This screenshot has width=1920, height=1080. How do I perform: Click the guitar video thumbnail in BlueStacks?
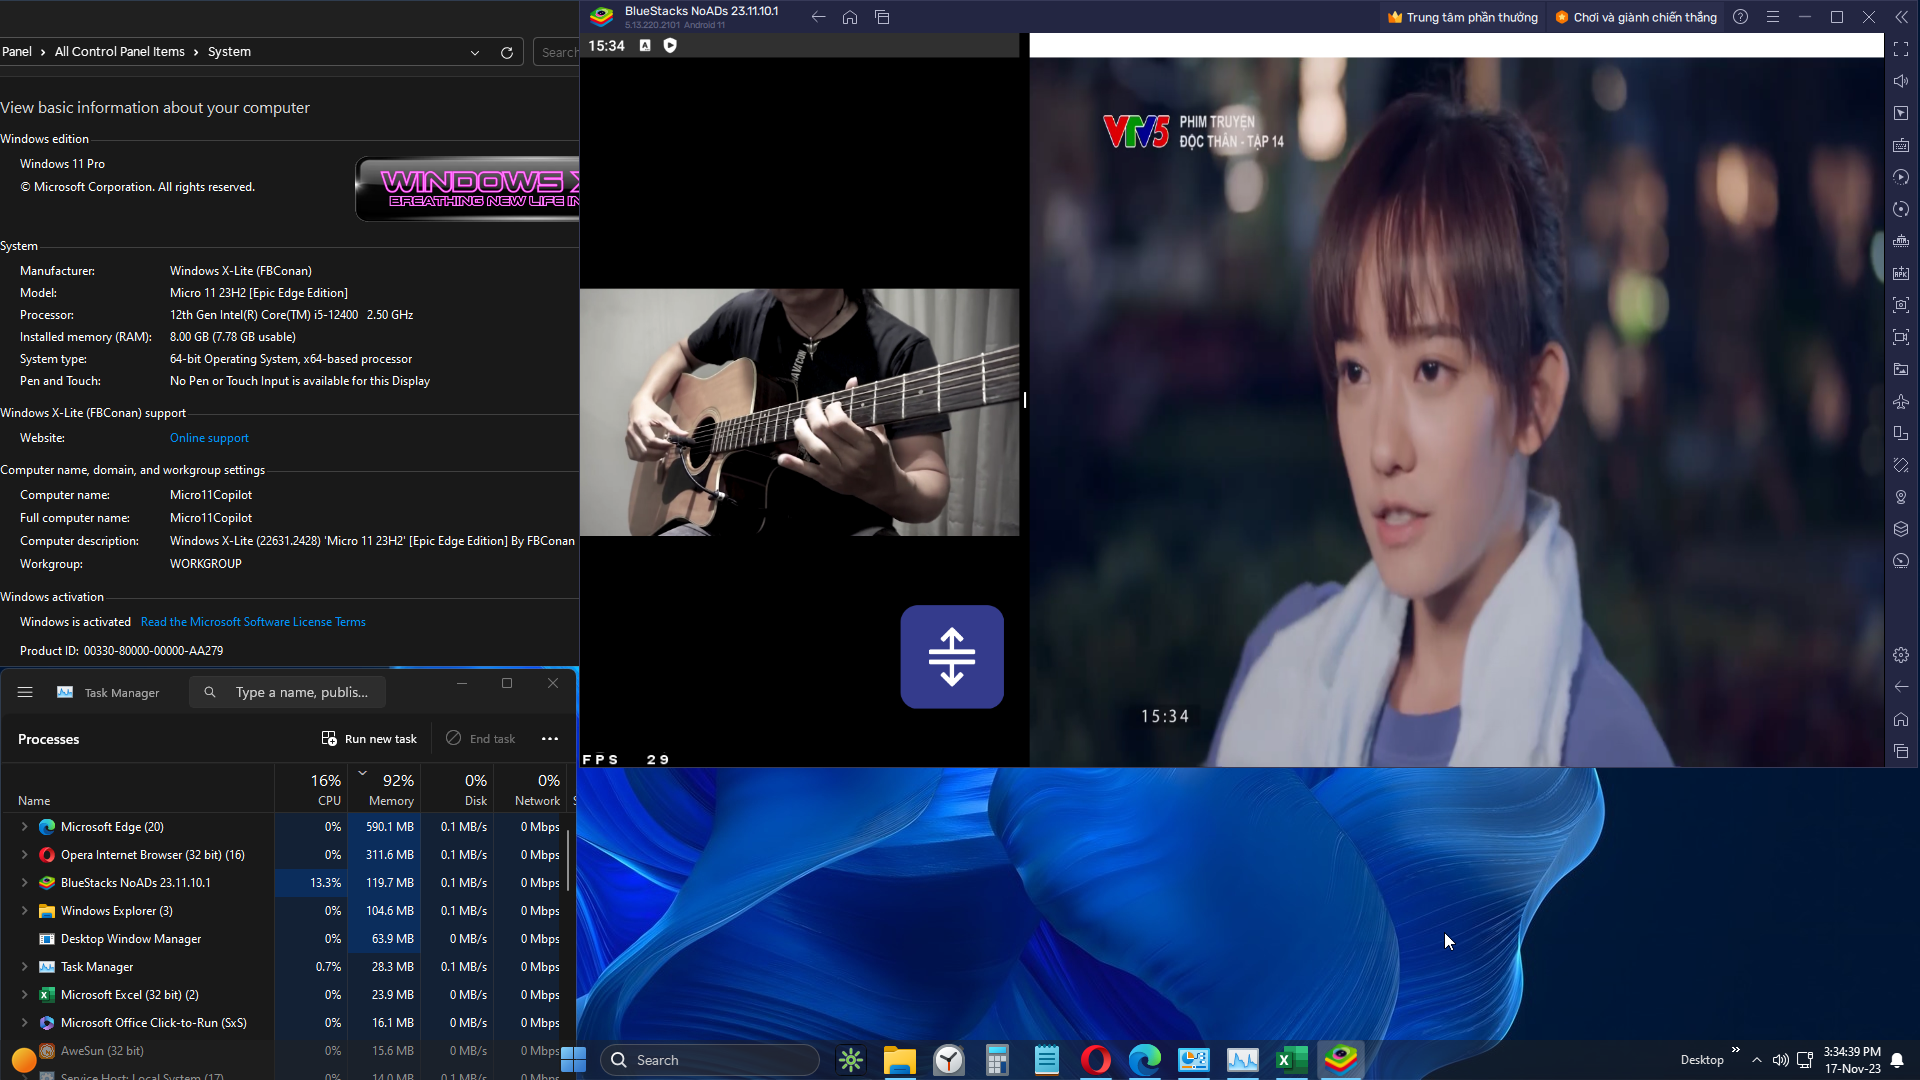pos(800,412)
